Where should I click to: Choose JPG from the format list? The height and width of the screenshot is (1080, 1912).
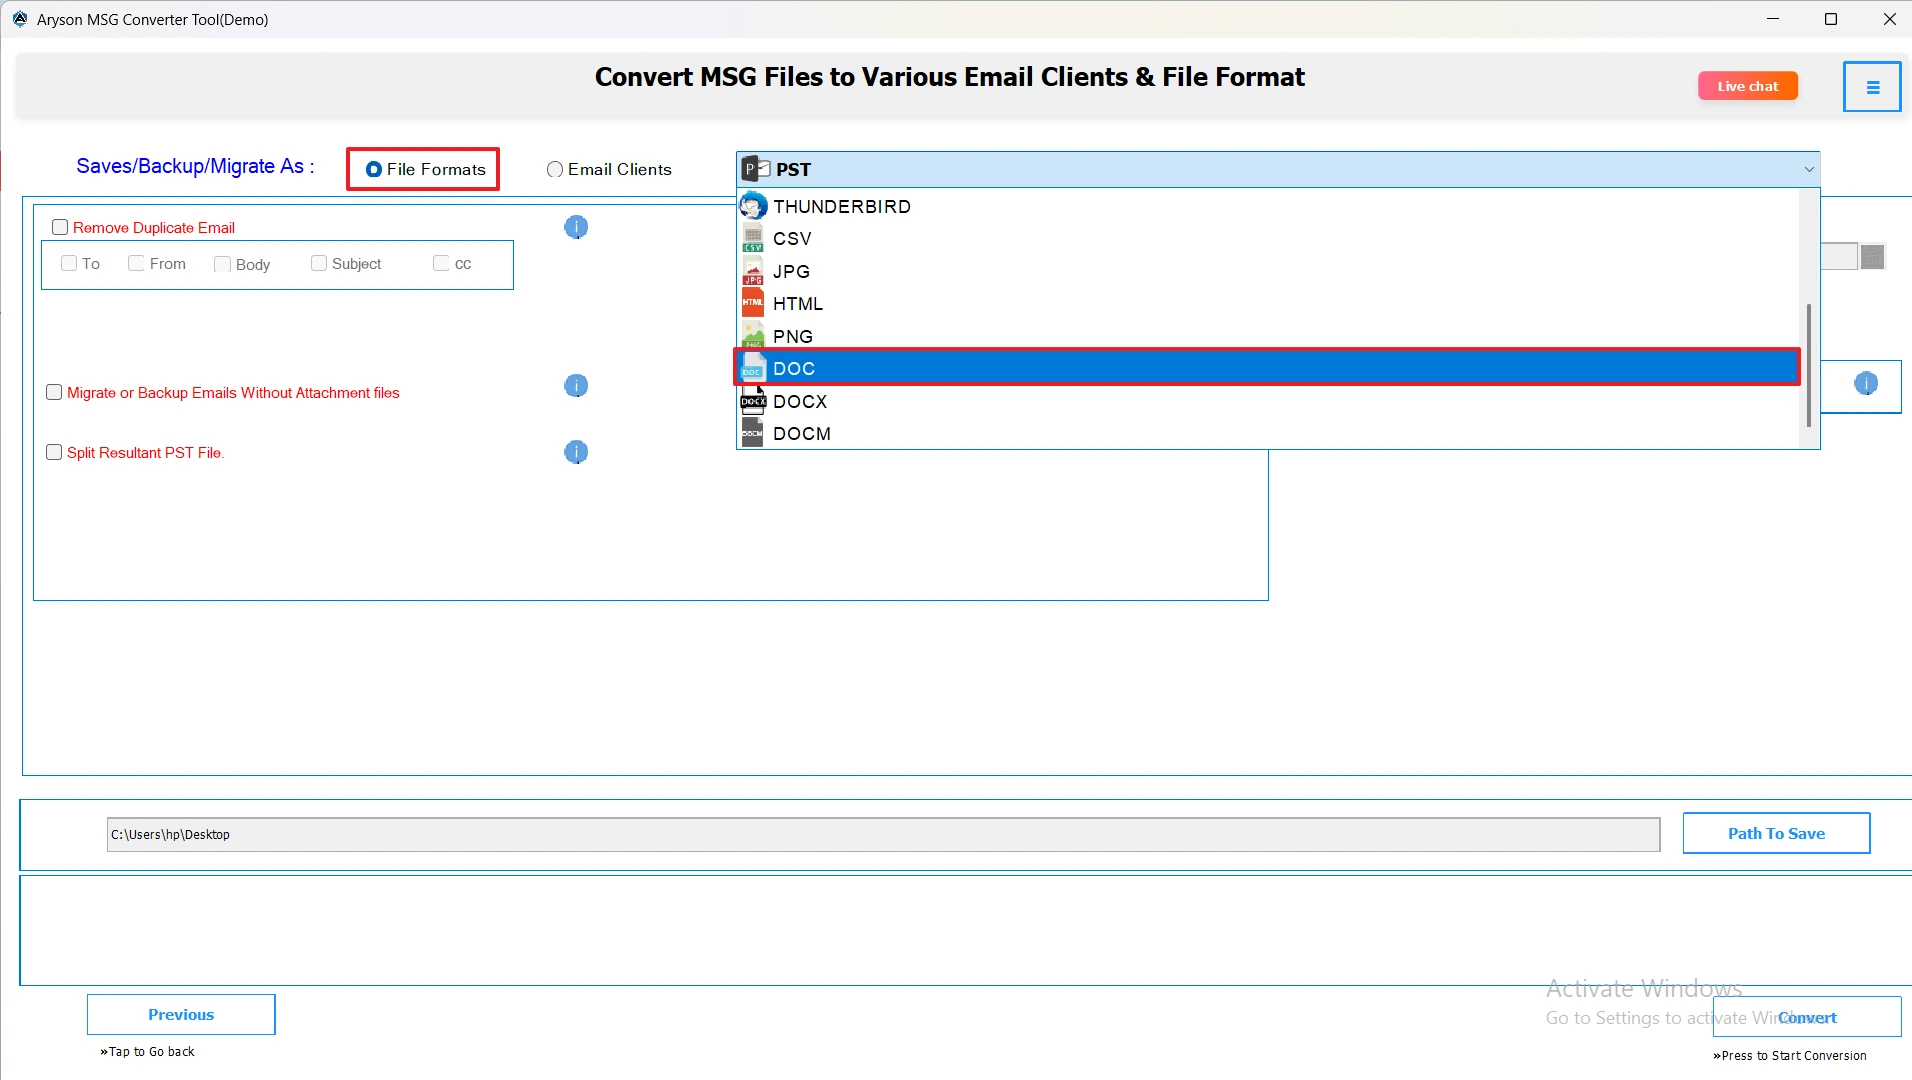[x=1267, y=271]
